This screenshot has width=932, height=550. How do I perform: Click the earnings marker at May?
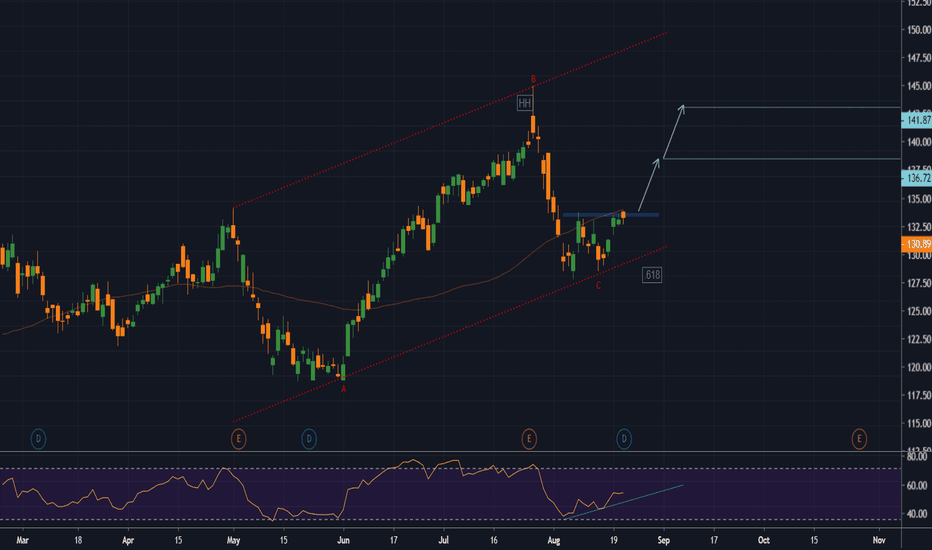(238, 439)
